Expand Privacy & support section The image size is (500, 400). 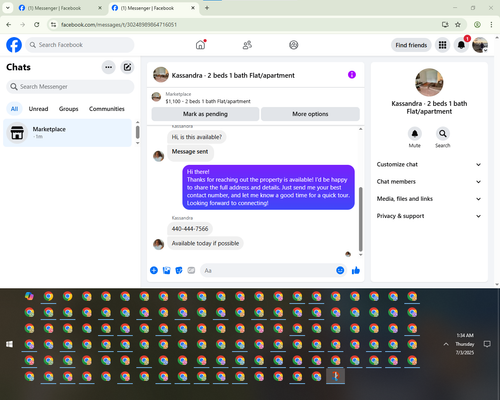[429, 216]
